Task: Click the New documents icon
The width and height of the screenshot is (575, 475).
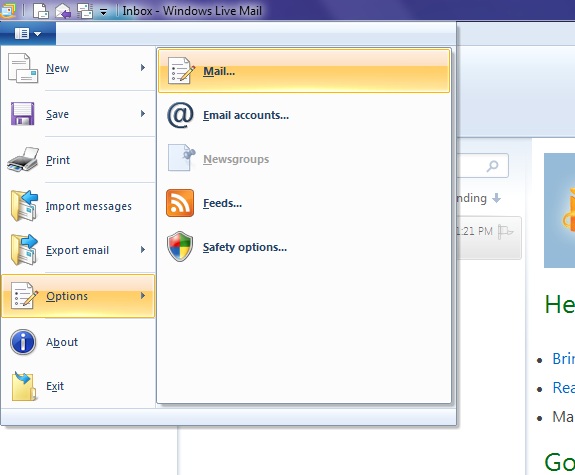Action: point(23,68)
